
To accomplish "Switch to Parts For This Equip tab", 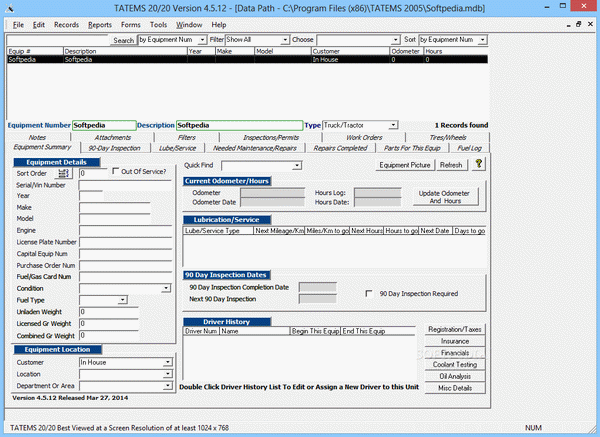I will (x=412, y=148).
